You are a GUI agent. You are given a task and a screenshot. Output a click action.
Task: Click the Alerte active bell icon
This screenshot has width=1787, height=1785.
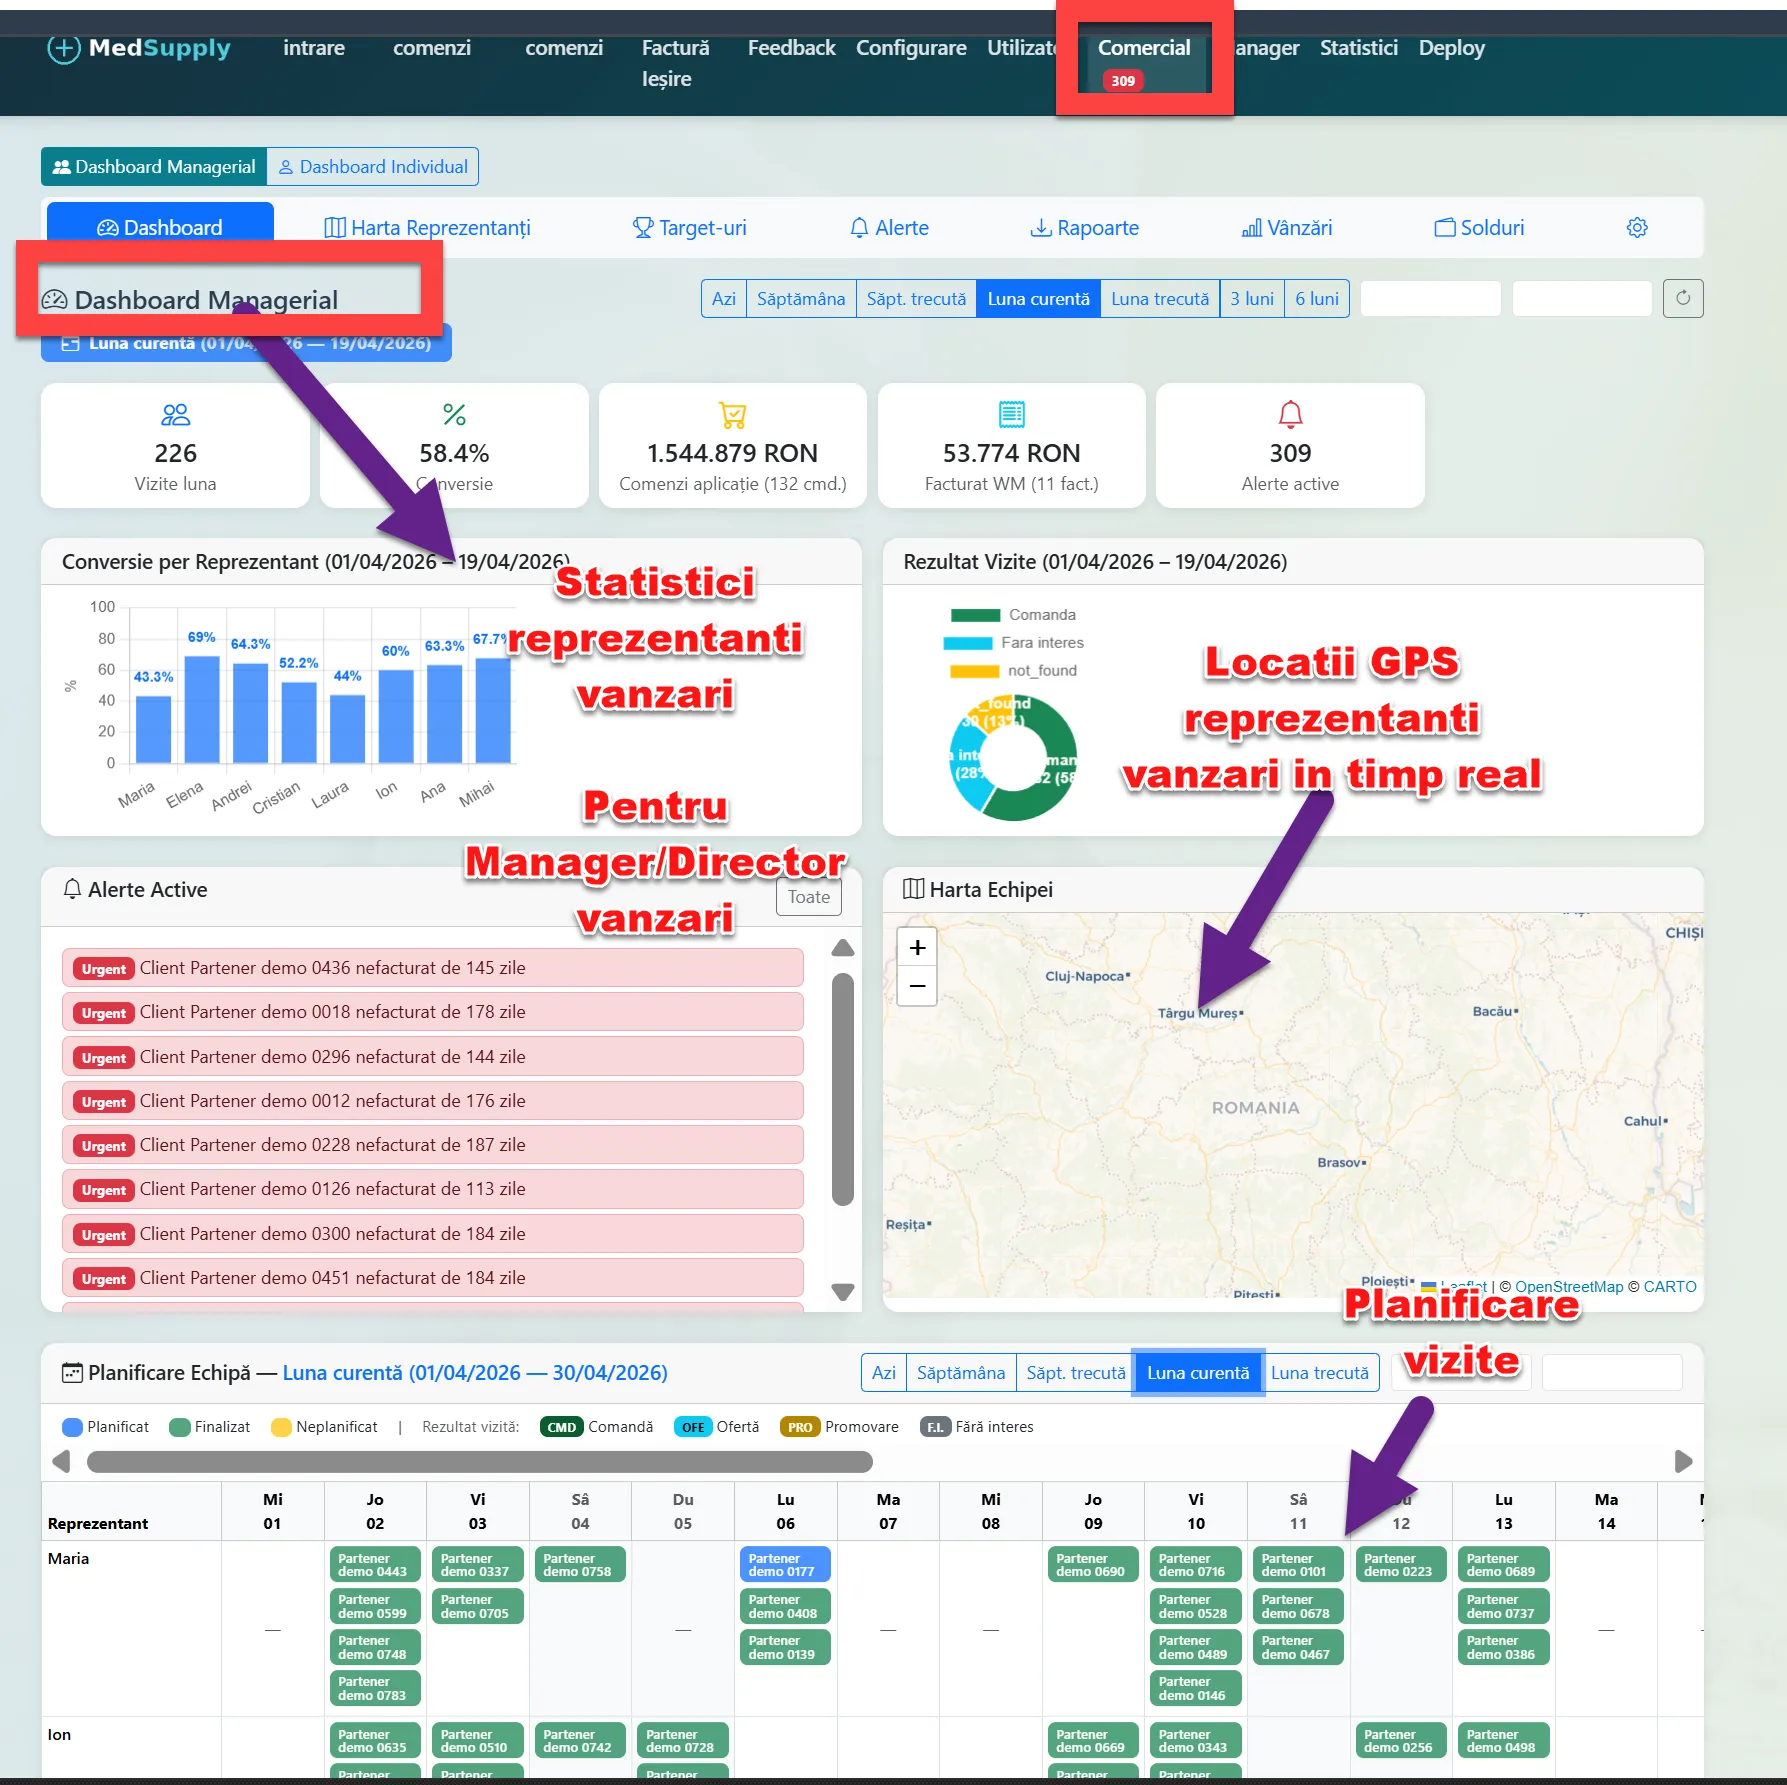point(1291,414)
